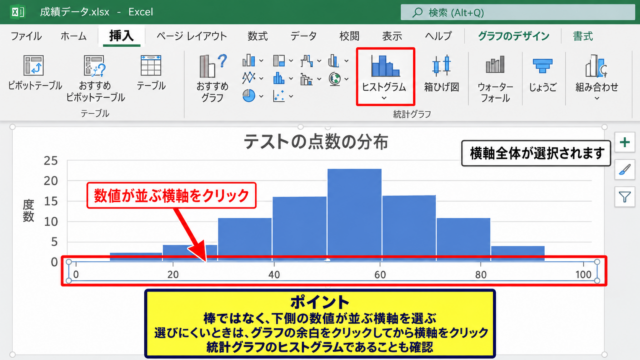Expand the Histogram dropdown chevron

(384, 98)
